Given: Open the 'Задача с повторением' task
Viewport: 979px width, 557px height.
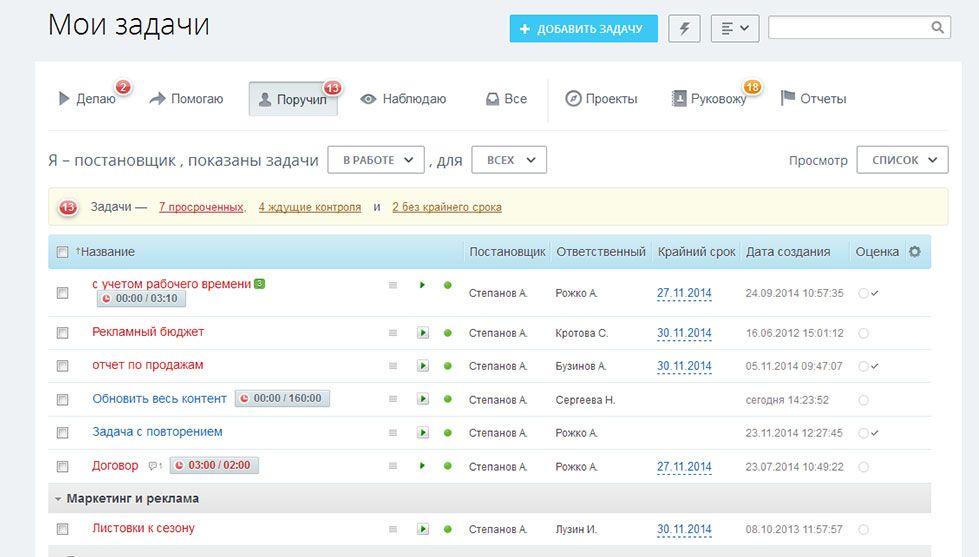Looking at the screenshot, I should 157,431.
